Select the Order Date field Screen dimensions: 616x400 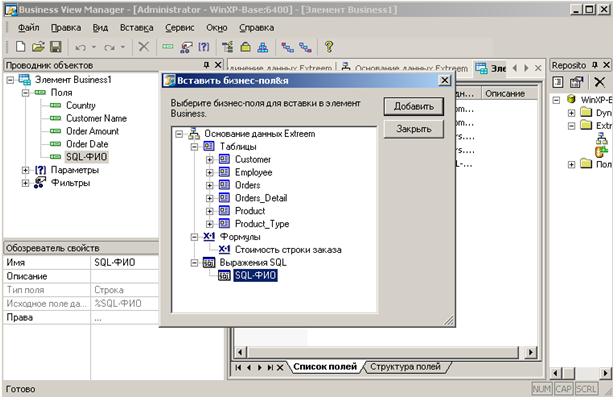[x=87, y=144]
